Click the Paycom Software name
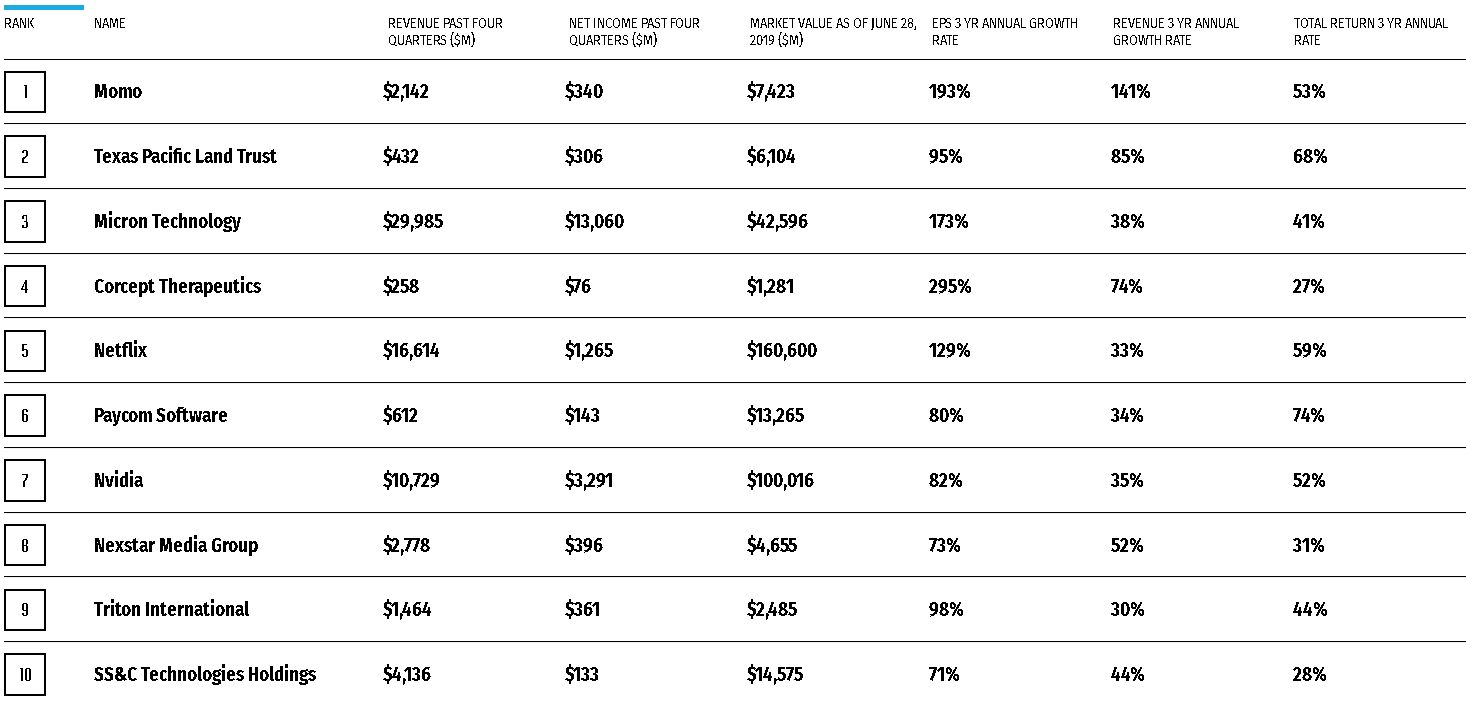This screenshot has width=1466, height=703. [x=160, y=416]
